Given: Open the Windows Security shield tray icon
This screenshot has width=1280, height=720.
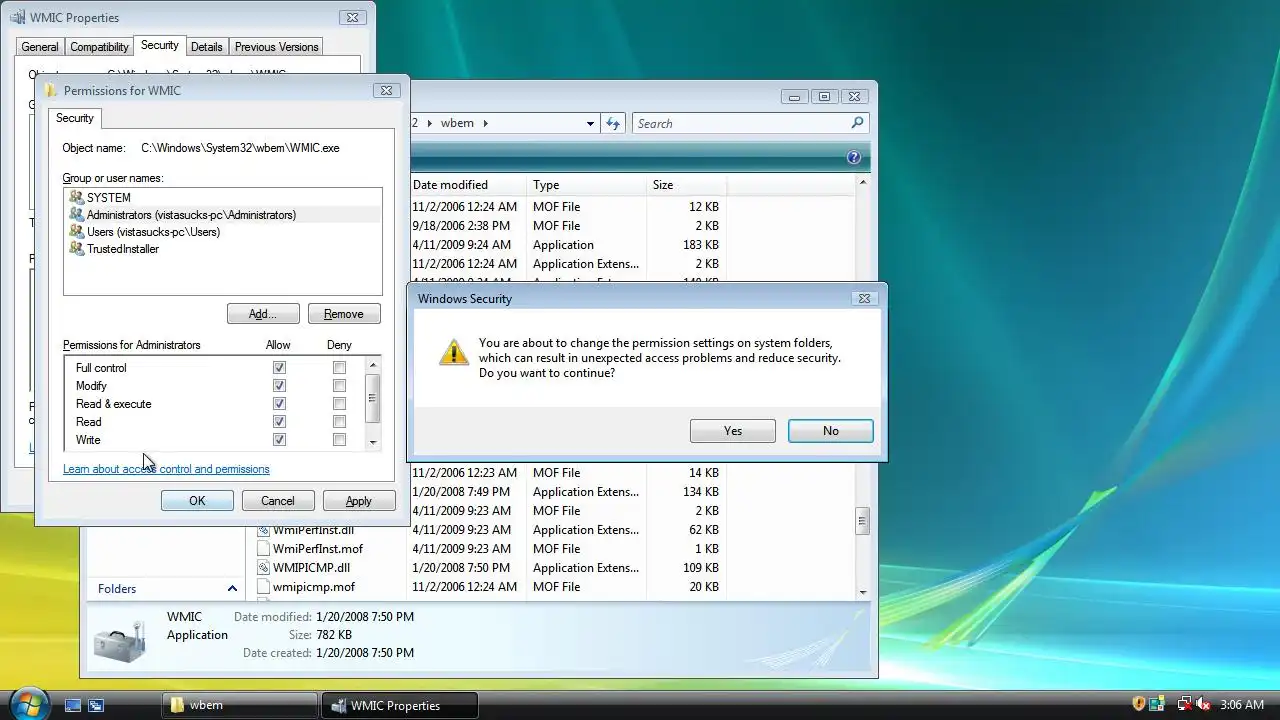Looking at the screenshot, I should coord(1138,704).
